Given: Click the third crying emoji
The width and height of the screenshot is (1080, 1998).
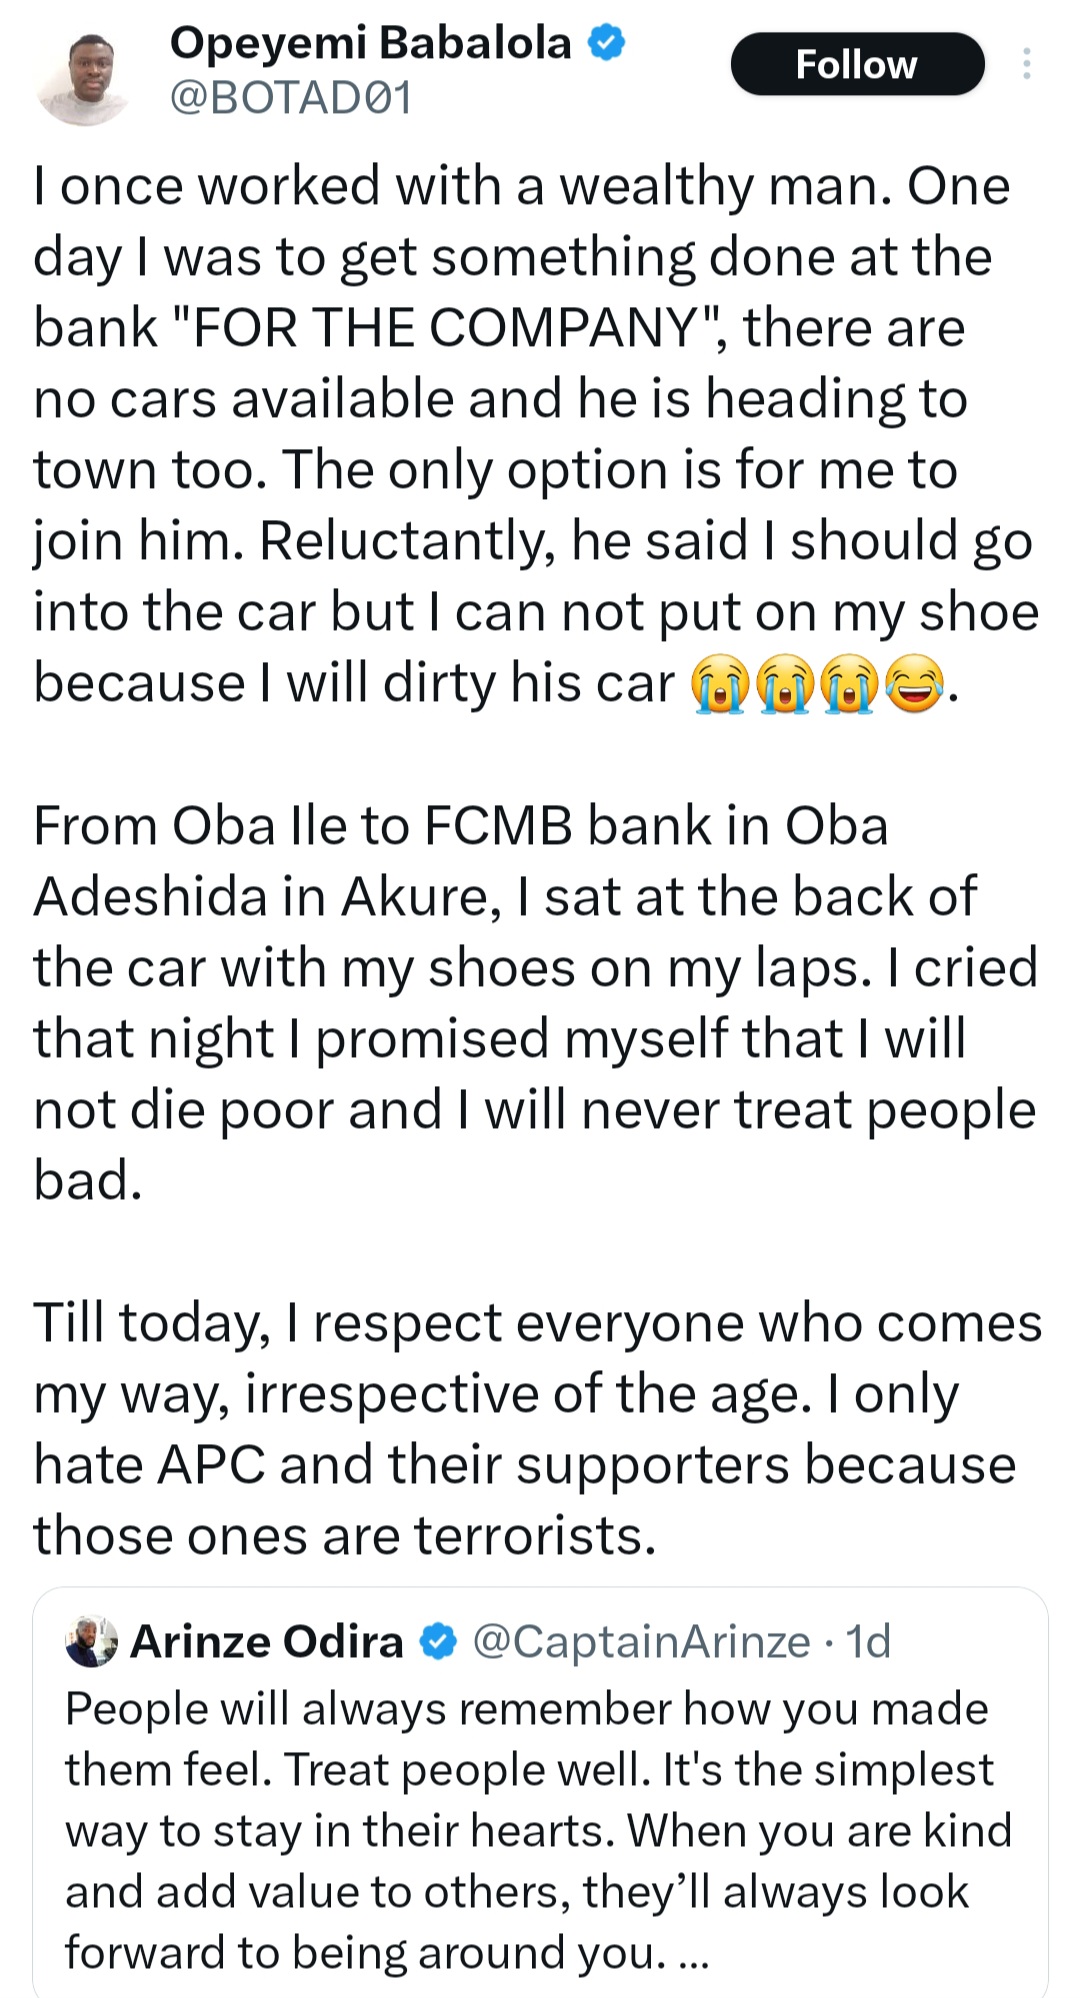Looking at the screenshot, I should [x=850, y=688].
